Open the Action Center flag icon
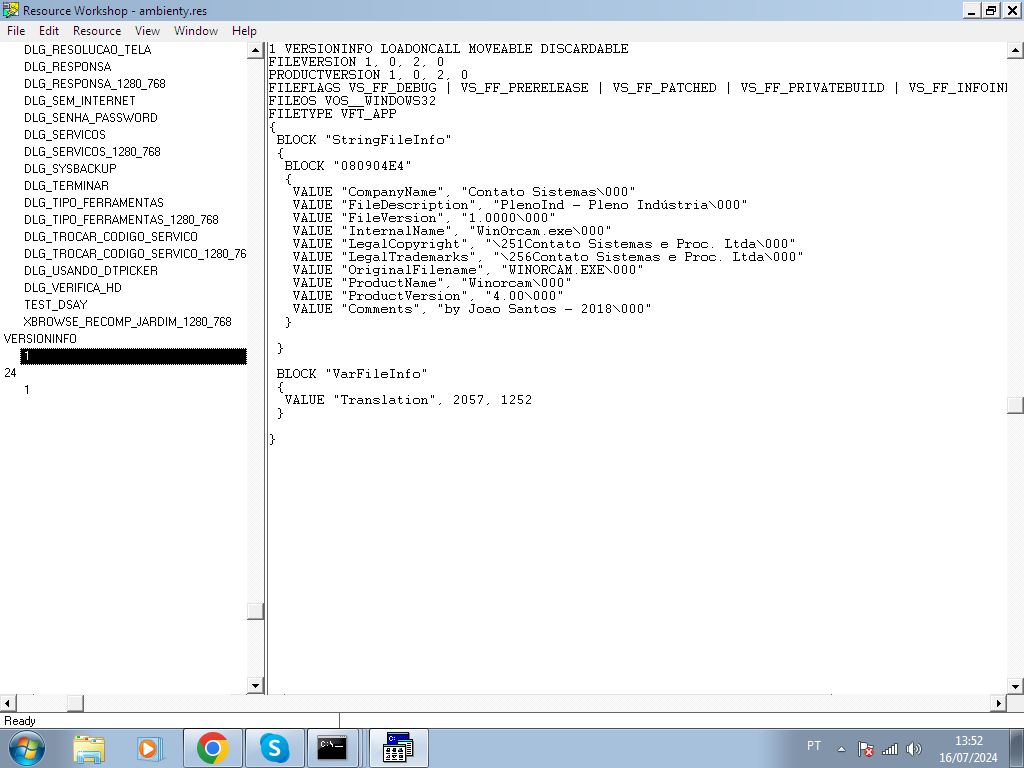 pyautogui.click(x=865, y=749)
